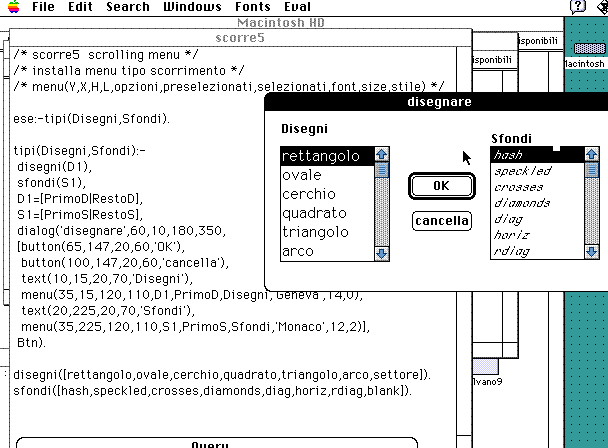
Task: Open the File menu
Action: pyautogui.click(x=43, y=7)
